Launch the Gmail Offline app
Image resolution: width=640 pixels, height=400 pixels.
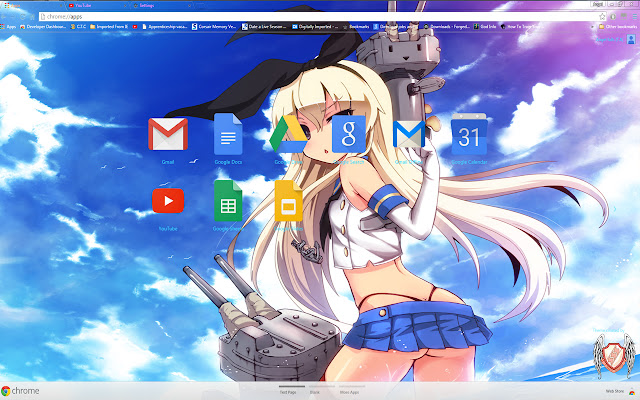(x=408, y=134)
